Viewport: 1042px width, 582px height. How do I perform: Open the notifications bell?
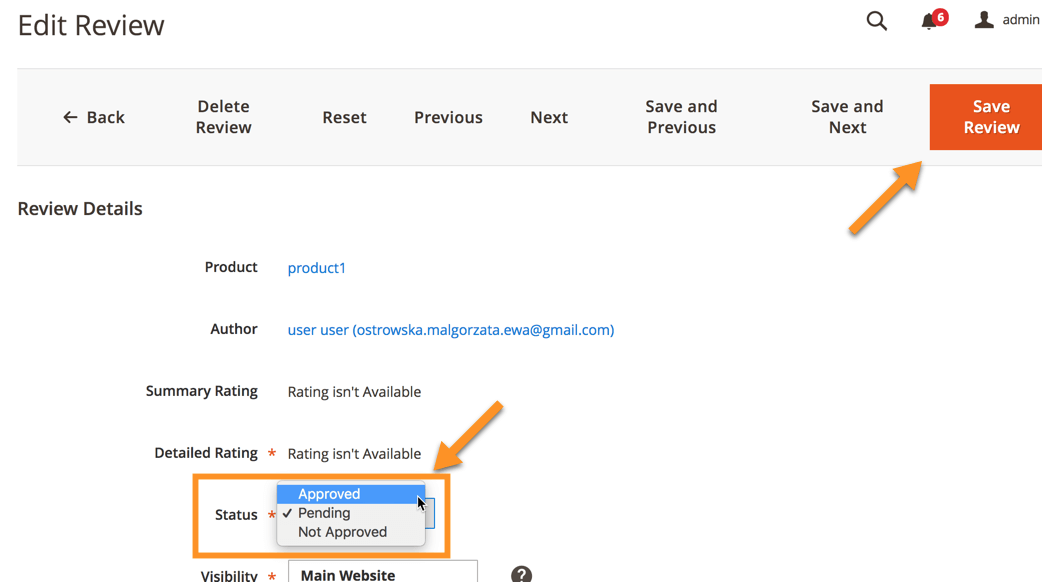tap(929, 22)
